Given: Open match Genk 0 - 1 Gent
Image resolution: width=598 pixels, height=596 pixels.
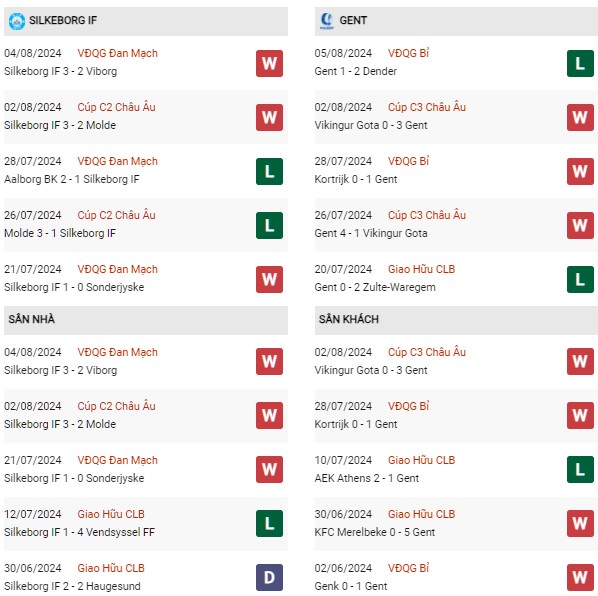Looking at the screenshot, I should [351, 586].
